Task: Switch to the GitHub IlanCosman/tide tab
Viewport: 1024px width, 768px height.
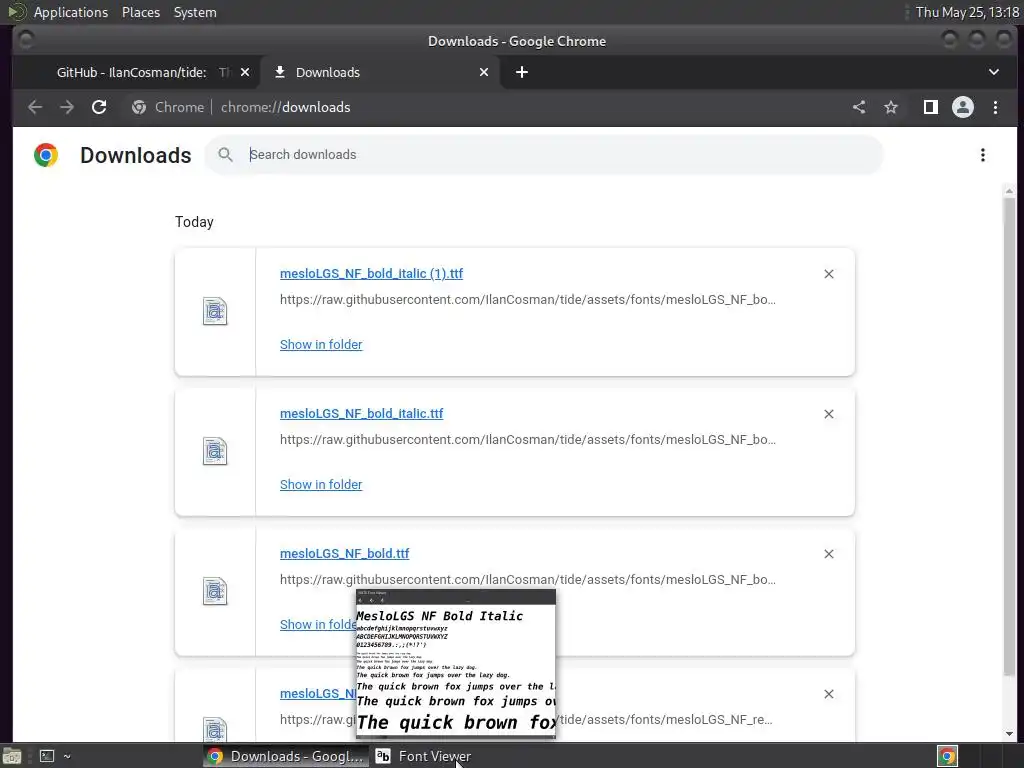Action: pos(136,72)
